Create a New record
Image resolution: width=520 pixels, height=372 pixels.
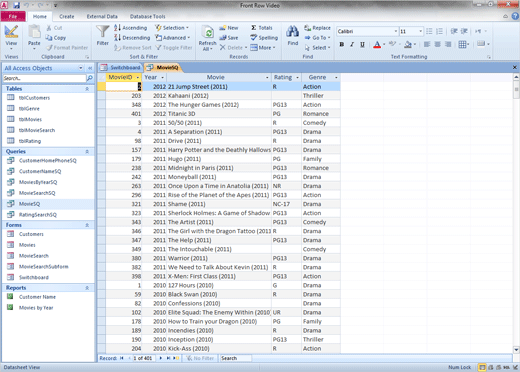[x=229, y=28]
